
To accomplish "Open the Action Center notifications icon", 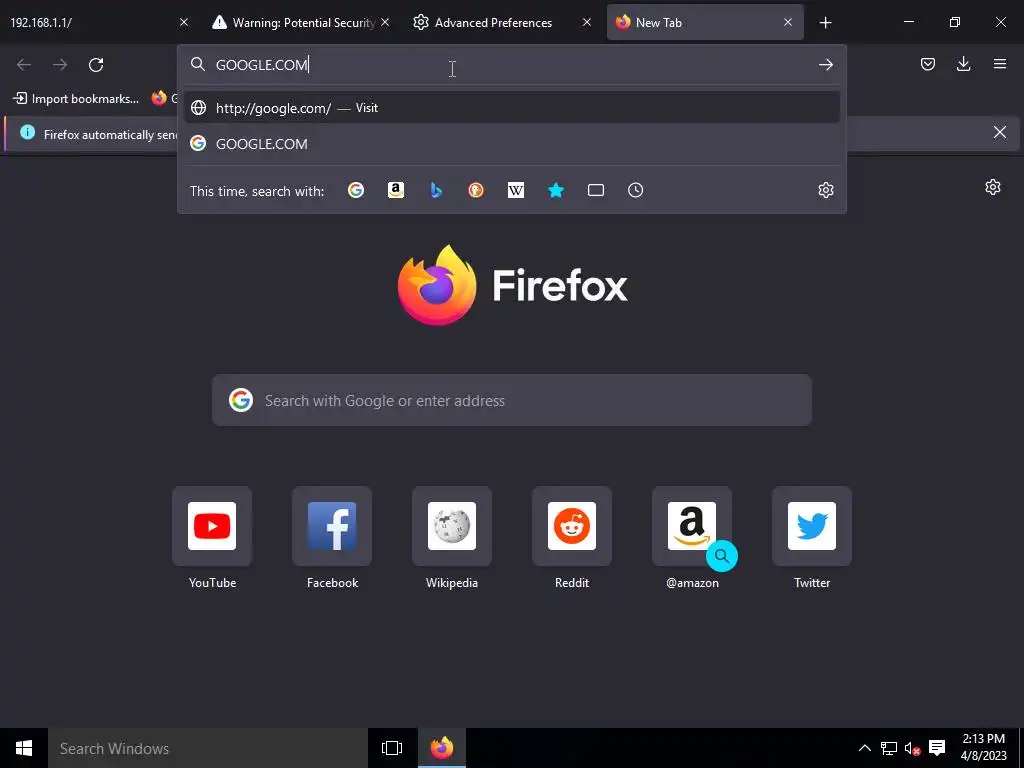I will tap(937, 748).
